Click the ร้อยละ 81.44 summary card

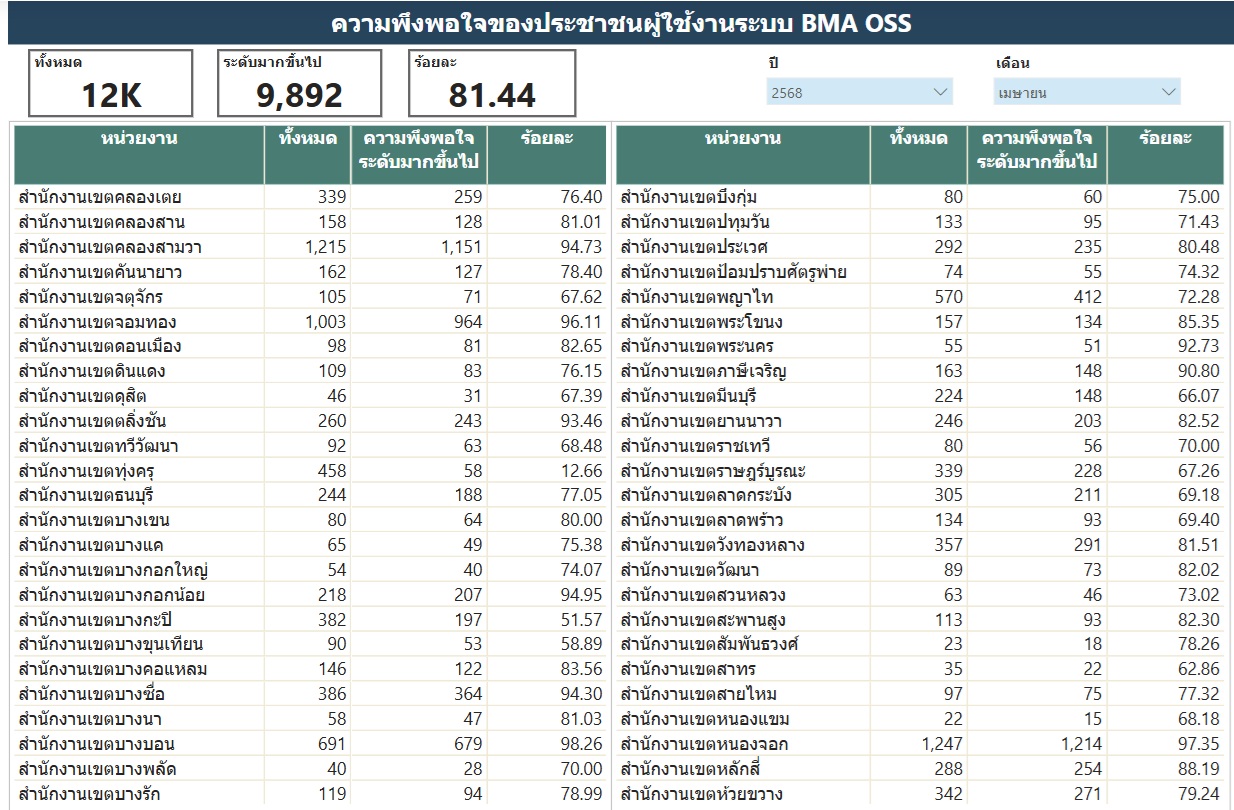(491, 83)
